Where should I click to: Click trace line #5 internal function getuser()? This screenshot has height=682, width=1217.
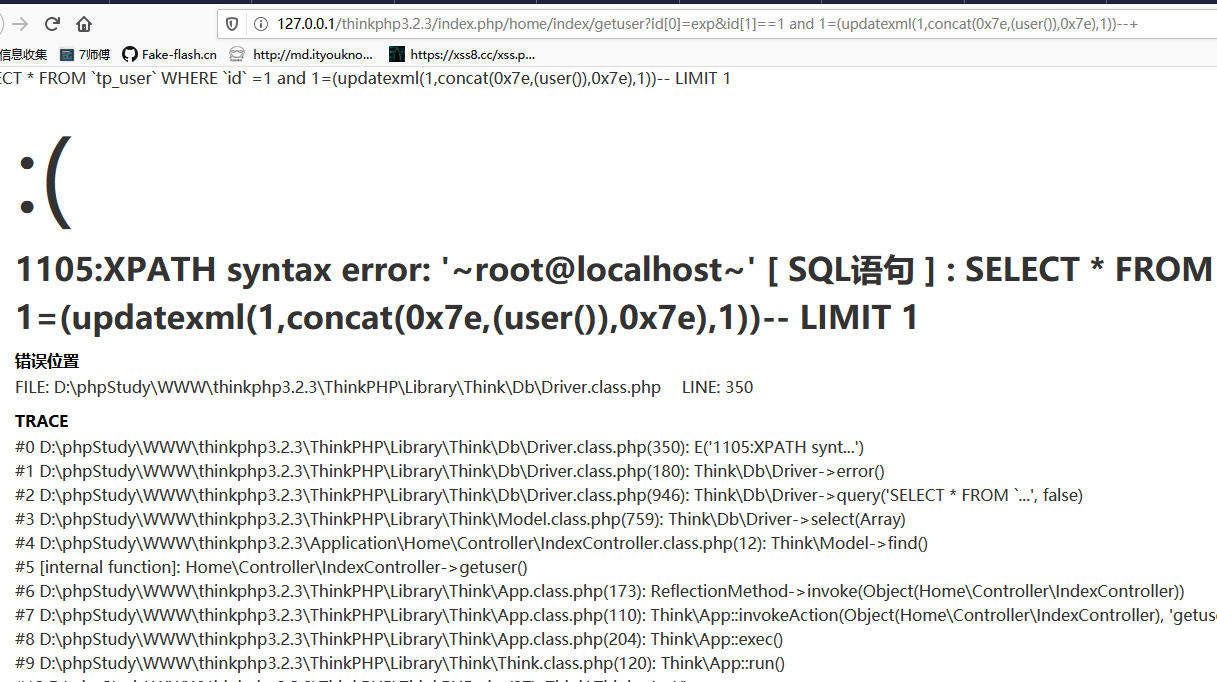pos(271,567)
